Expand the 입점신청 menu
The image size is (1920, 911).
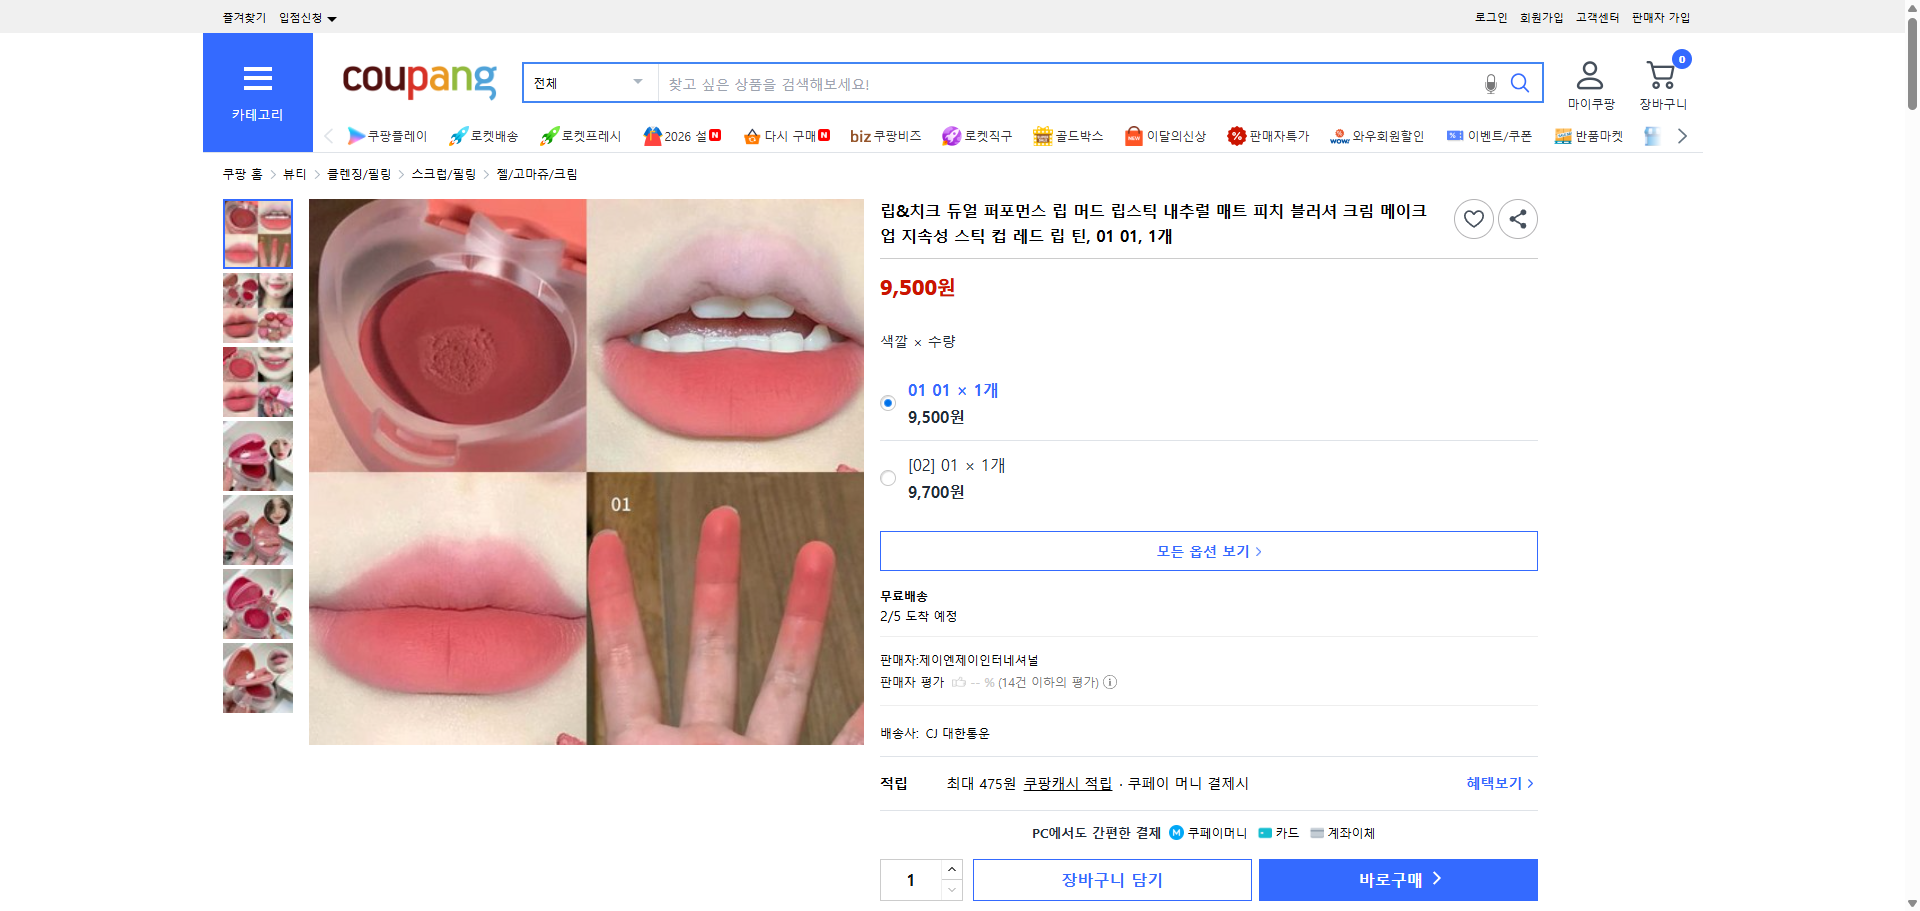click(299, 17)
